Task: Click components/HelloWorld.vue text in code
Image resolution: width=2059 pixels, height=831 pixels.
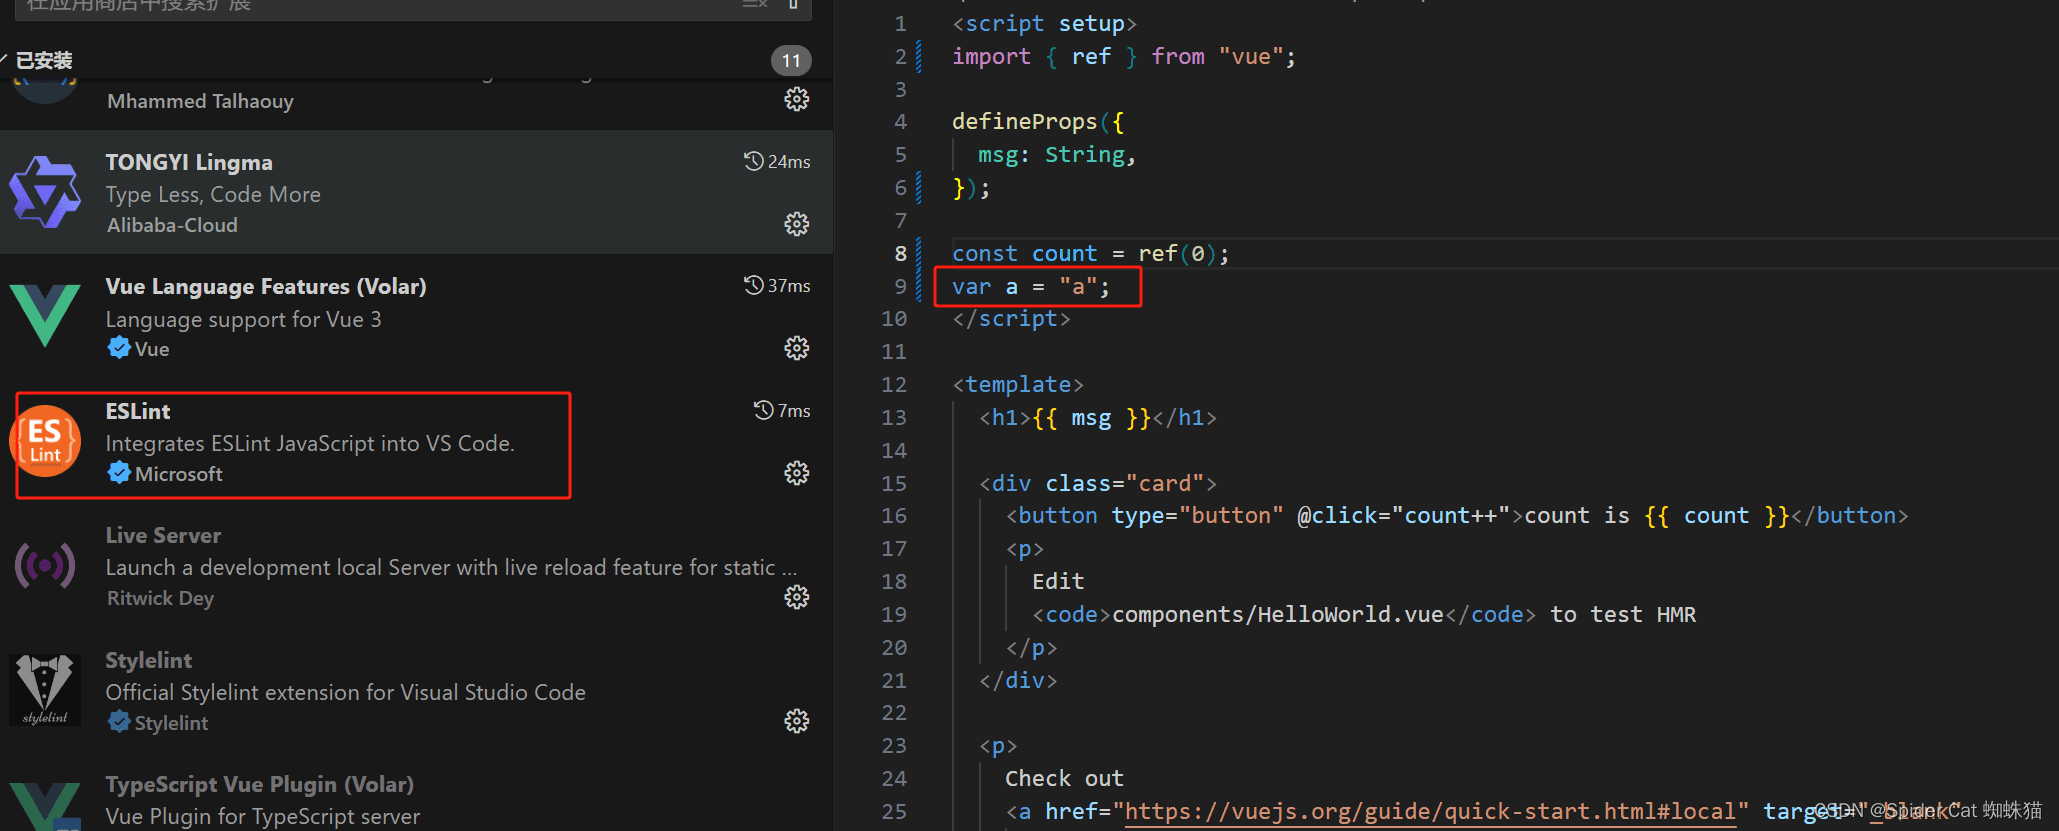Action: [x=1277, y=614]
